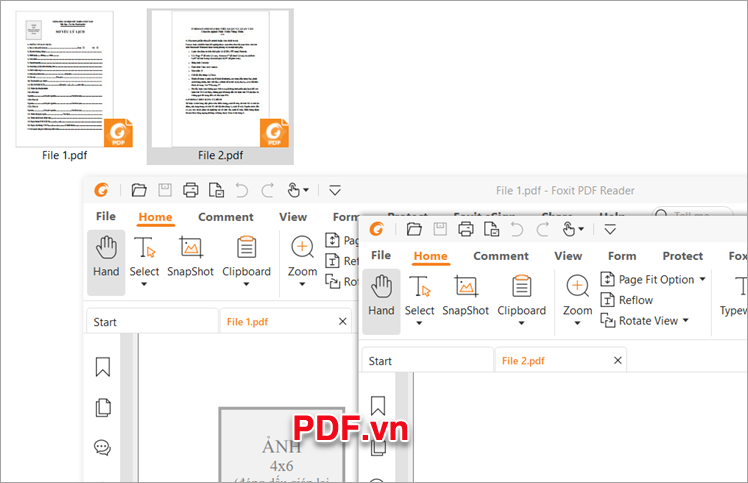This screenshot has height=483, width=748.
Task: Expand Clipboard dropdown arrow in File 1 window
Action: pos(246,284)
